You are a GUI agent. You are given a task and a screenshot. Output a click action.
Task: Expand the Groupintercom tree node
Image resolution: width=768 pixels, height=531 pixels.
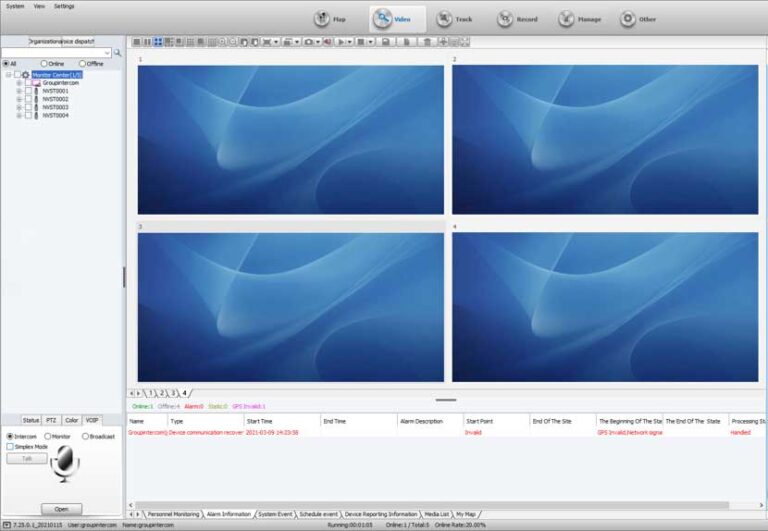[x=19, y=83]
